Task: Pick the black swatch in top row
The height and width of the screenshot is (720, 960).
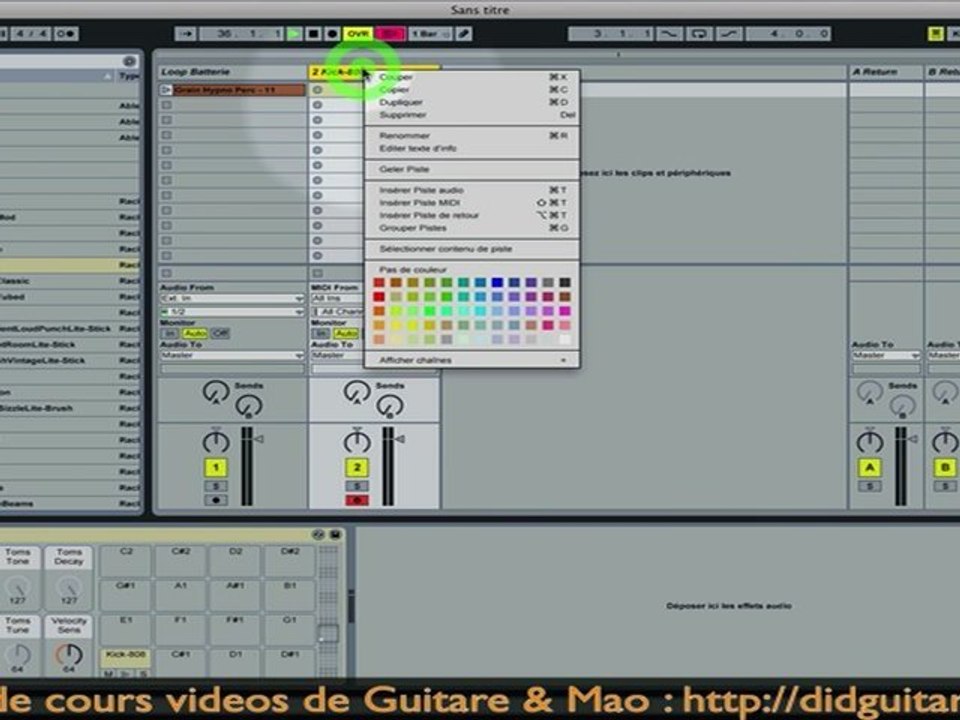Action: point(564,282)
